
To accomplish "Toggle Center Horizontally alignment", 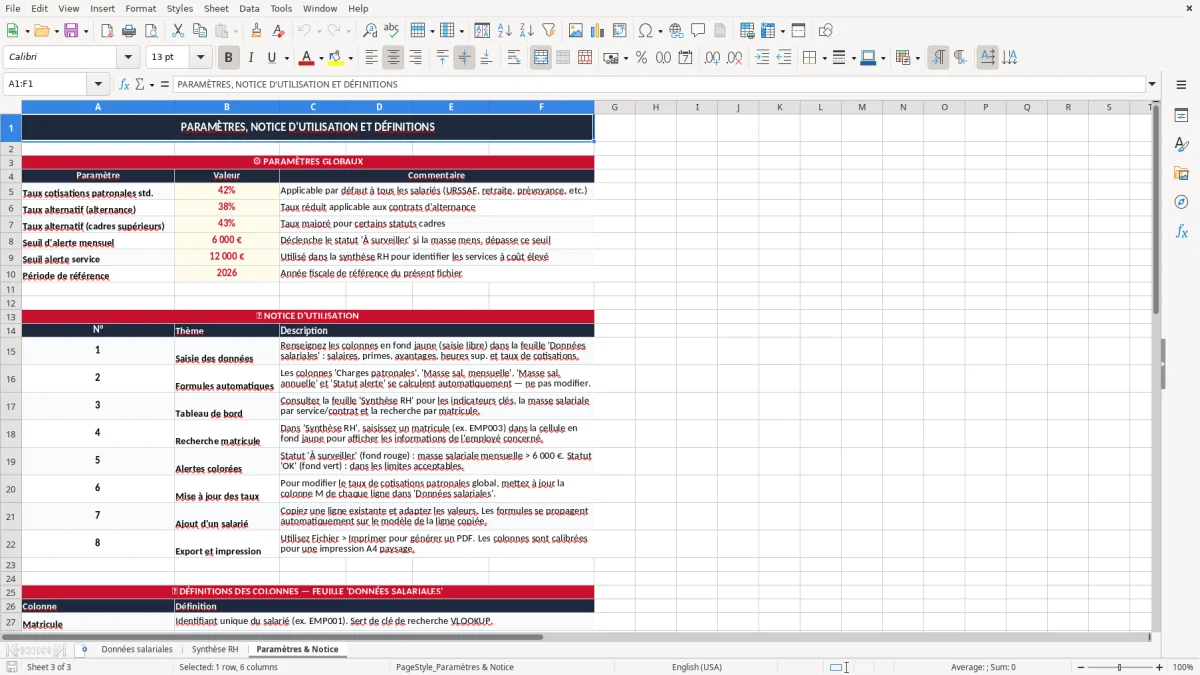I will point(393,58).
